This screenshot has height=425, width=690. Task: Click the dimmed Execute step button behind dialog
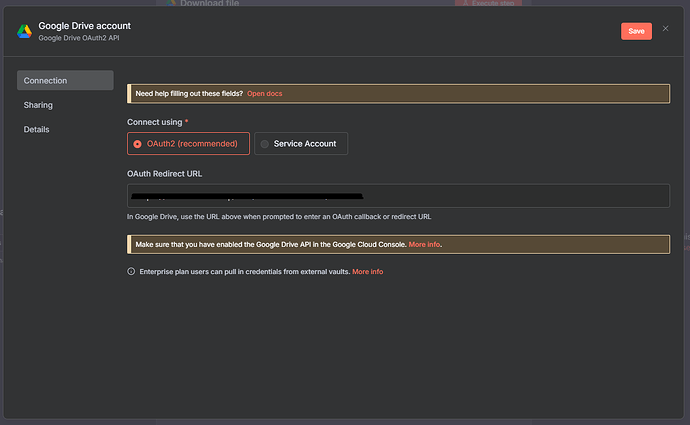click(487, 3)
